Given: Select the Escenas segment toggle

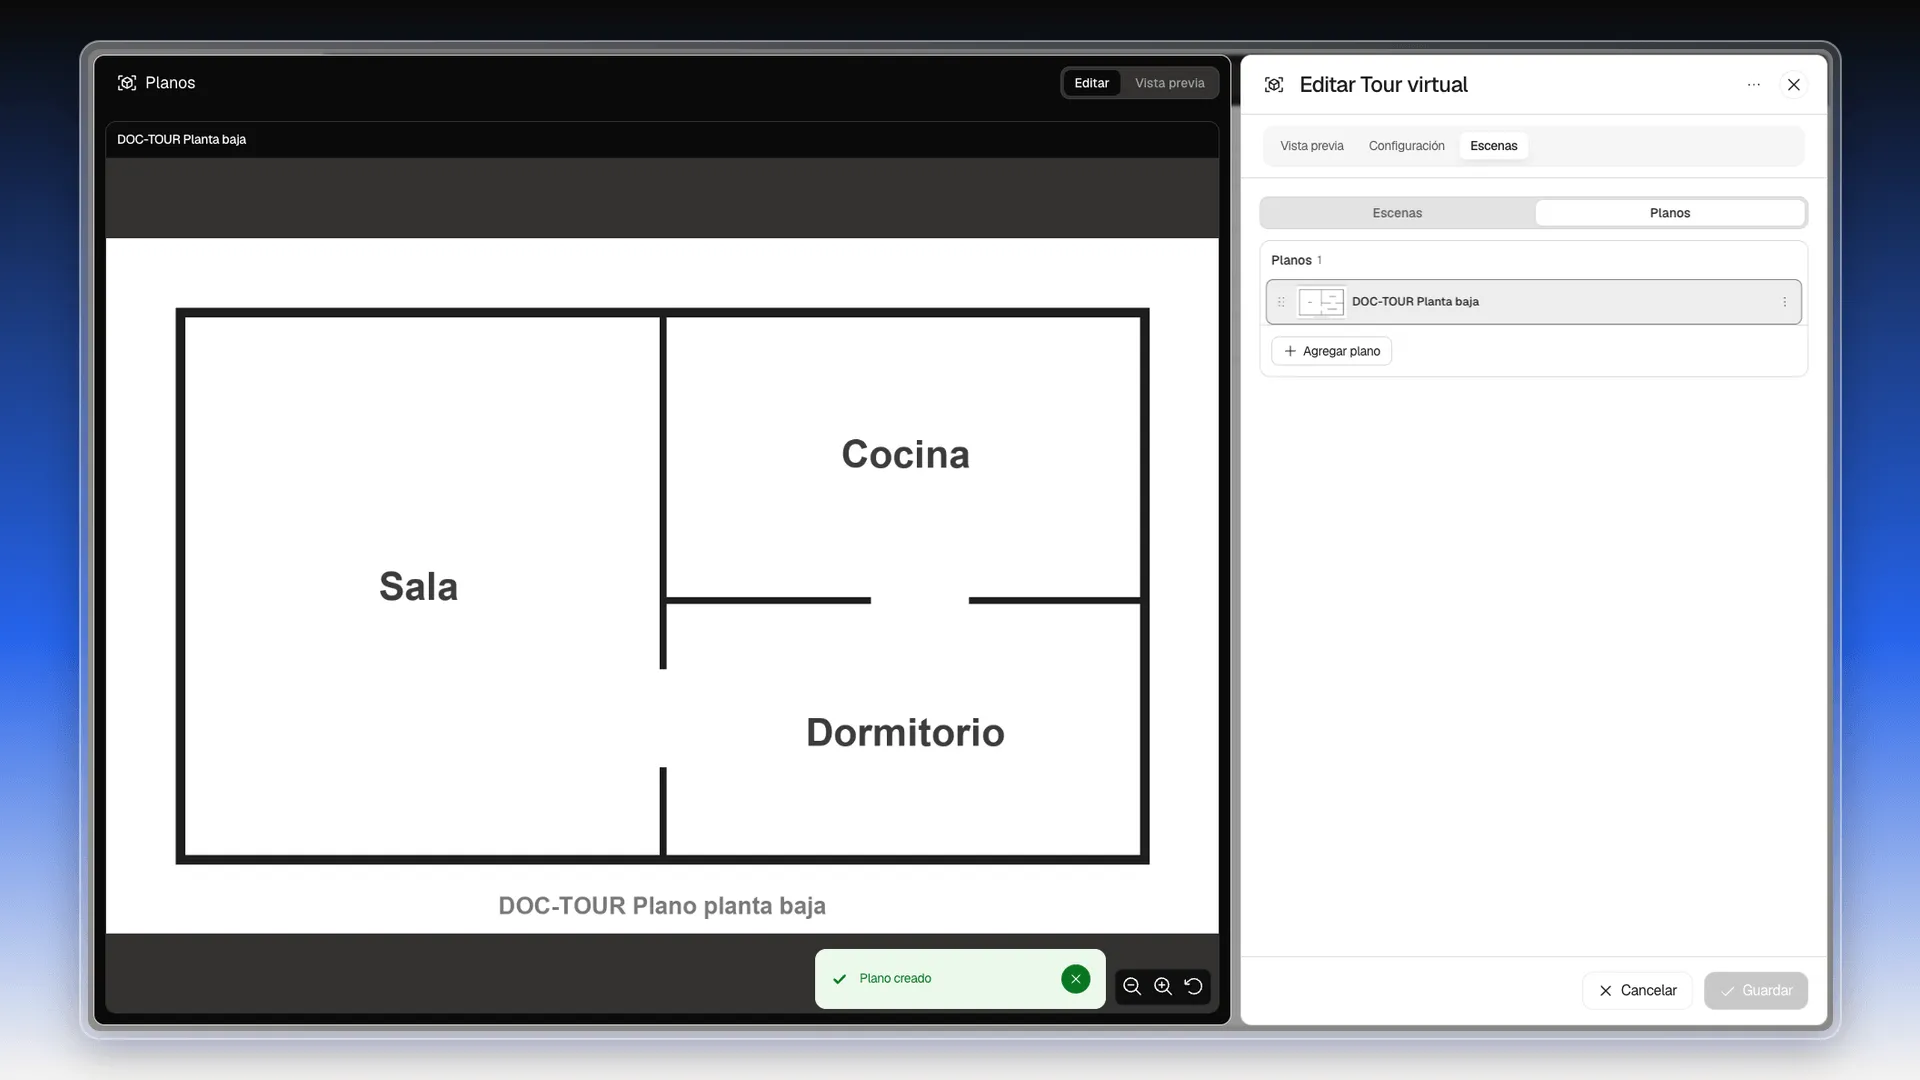Looking at the screenshot, I should (x=1397, y=213).
